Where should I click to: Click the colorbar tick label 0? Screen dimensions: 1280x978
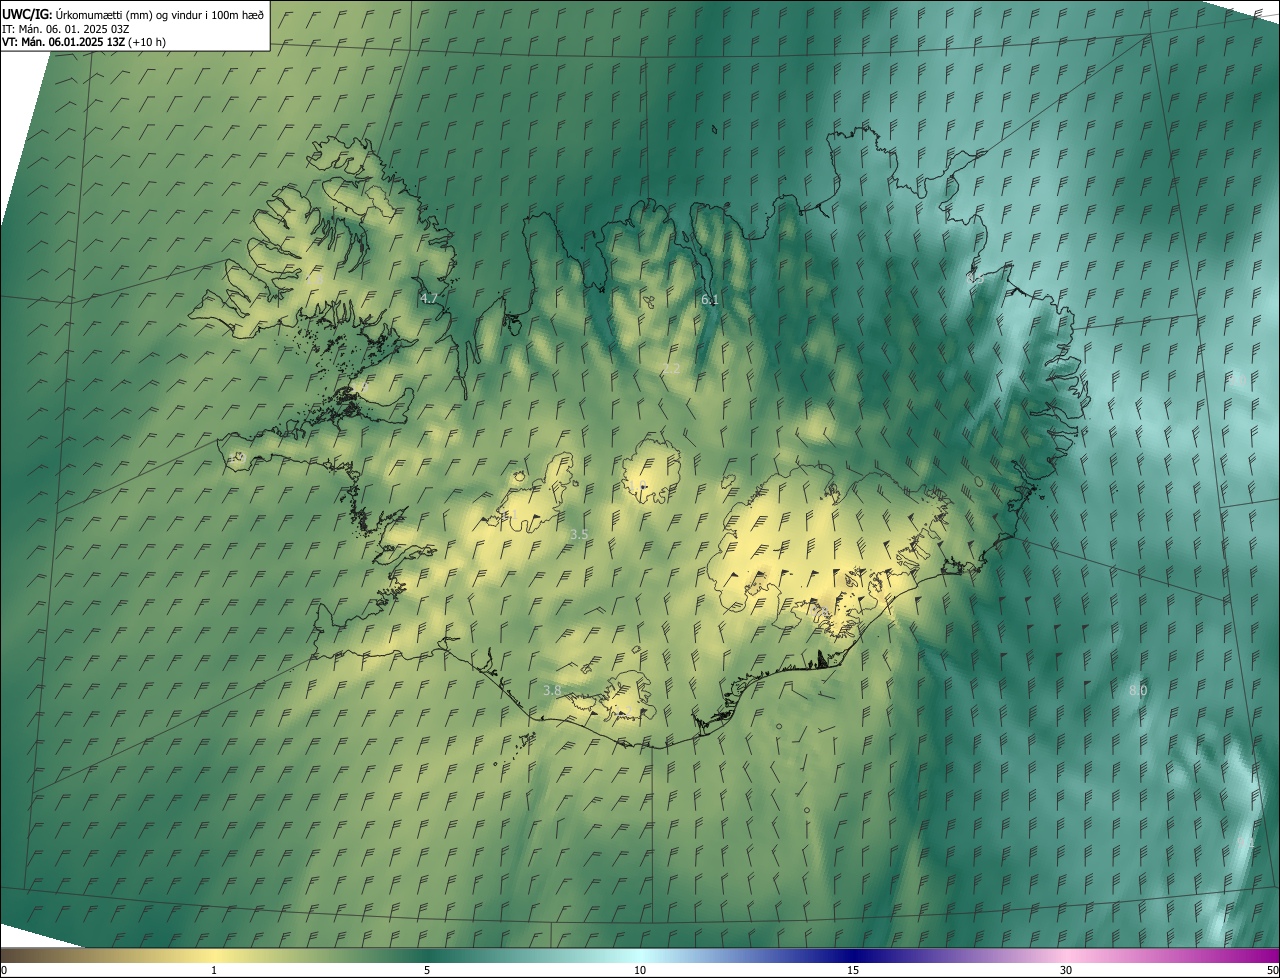3,971
